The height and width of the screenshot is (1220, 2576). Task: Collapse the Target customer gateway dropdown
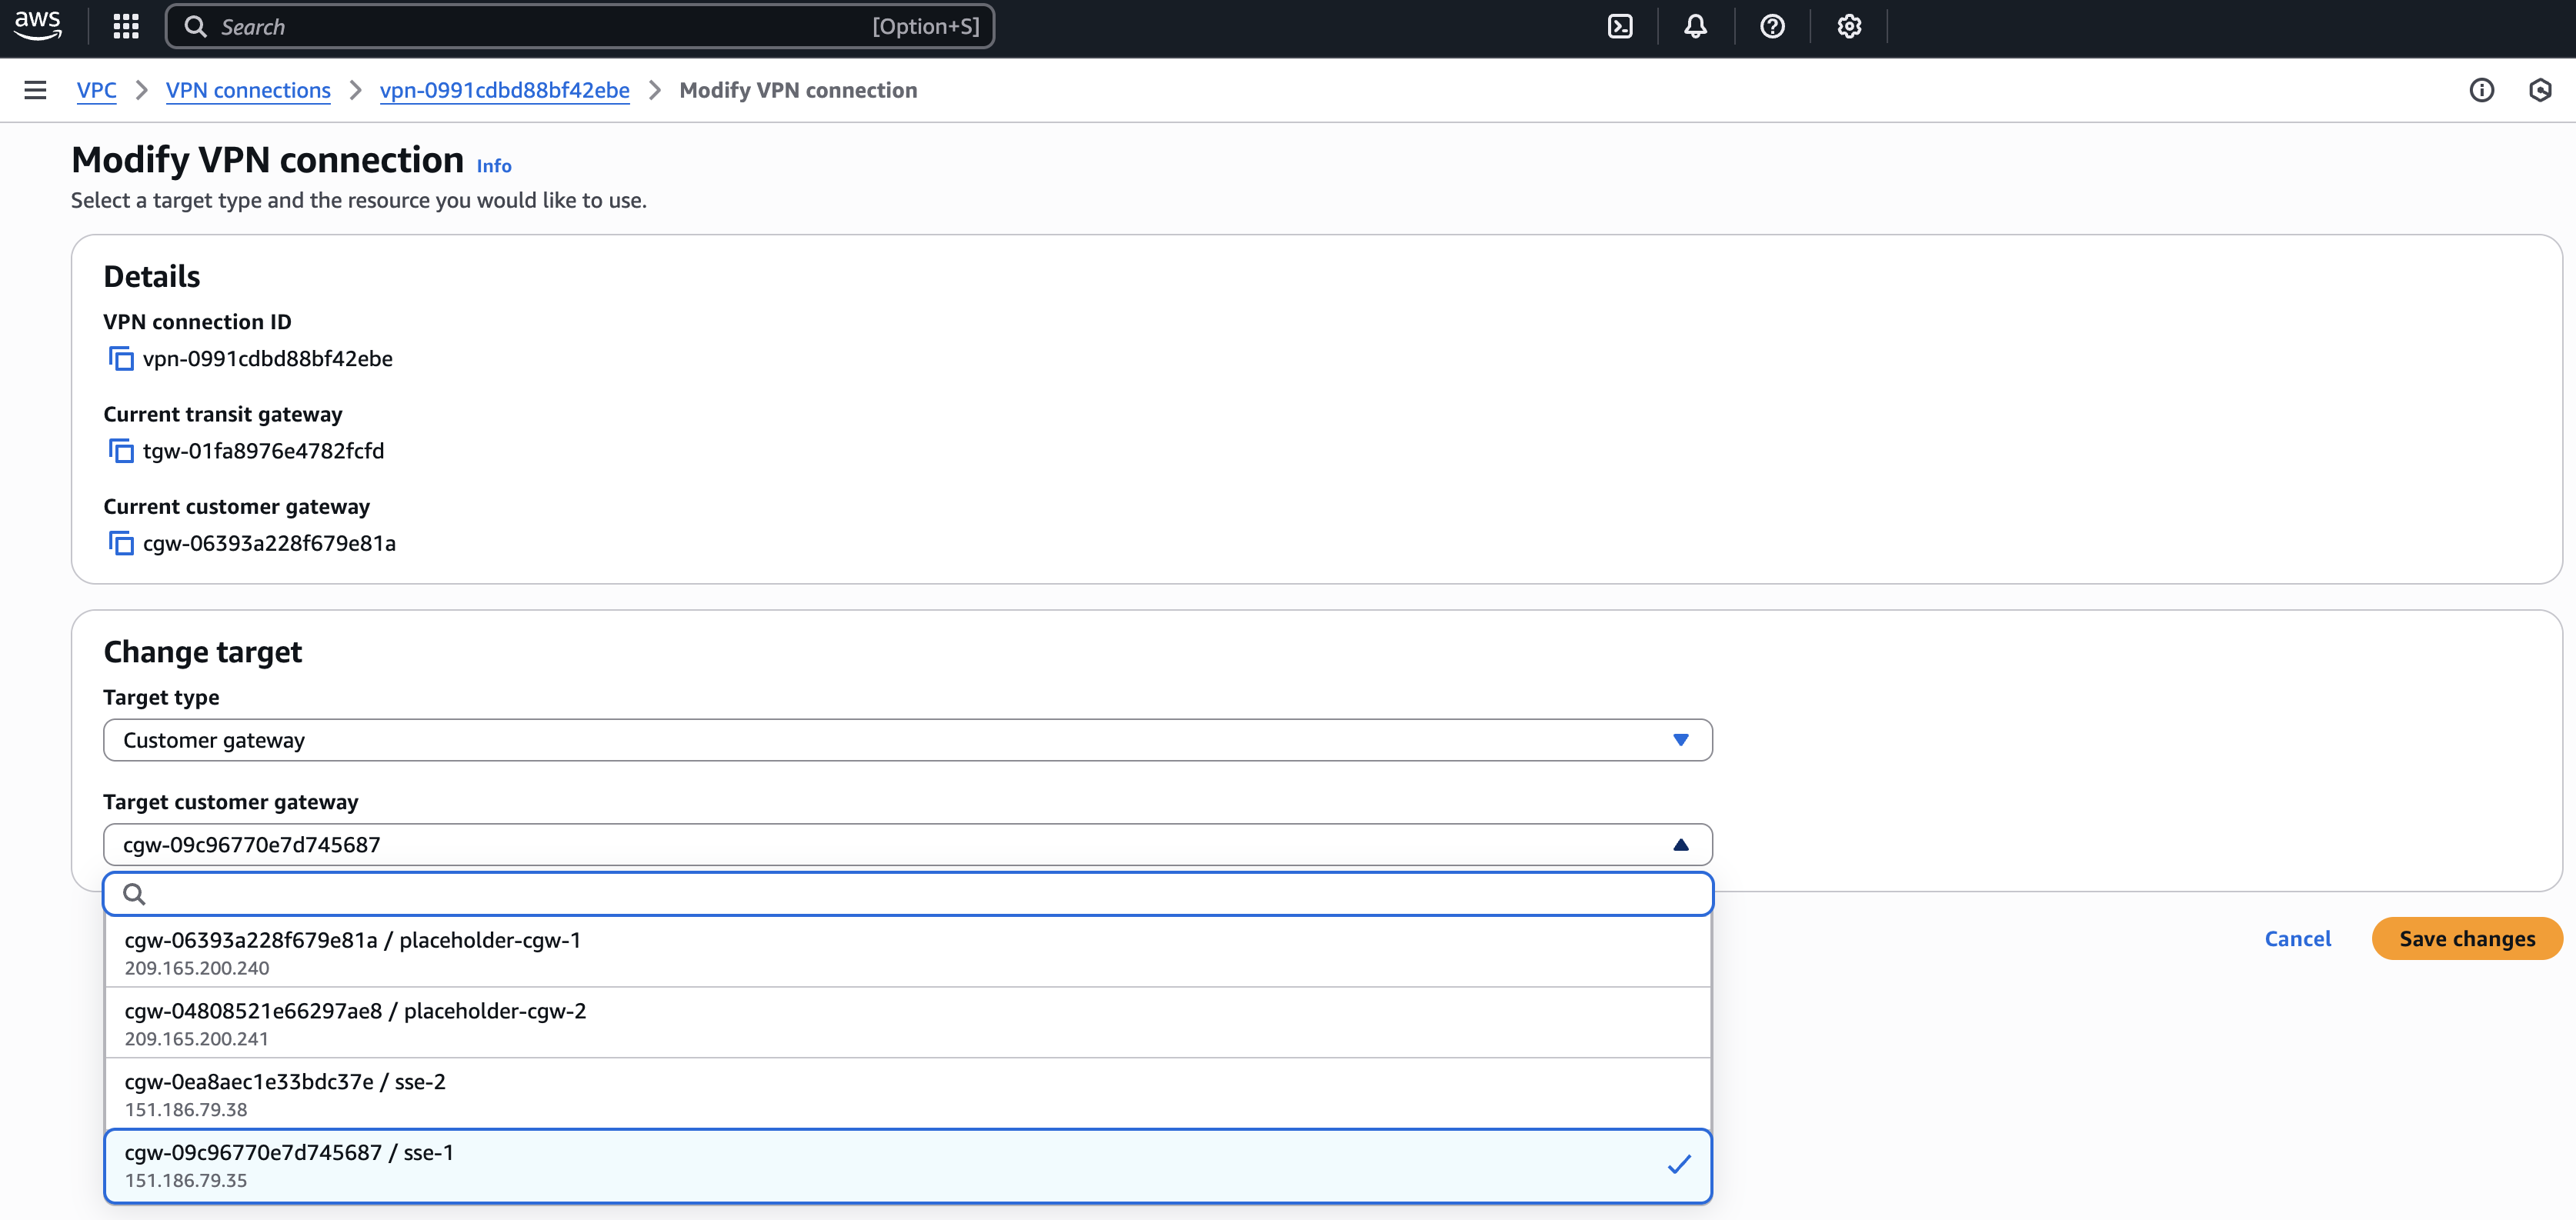[x=907, y=845]
